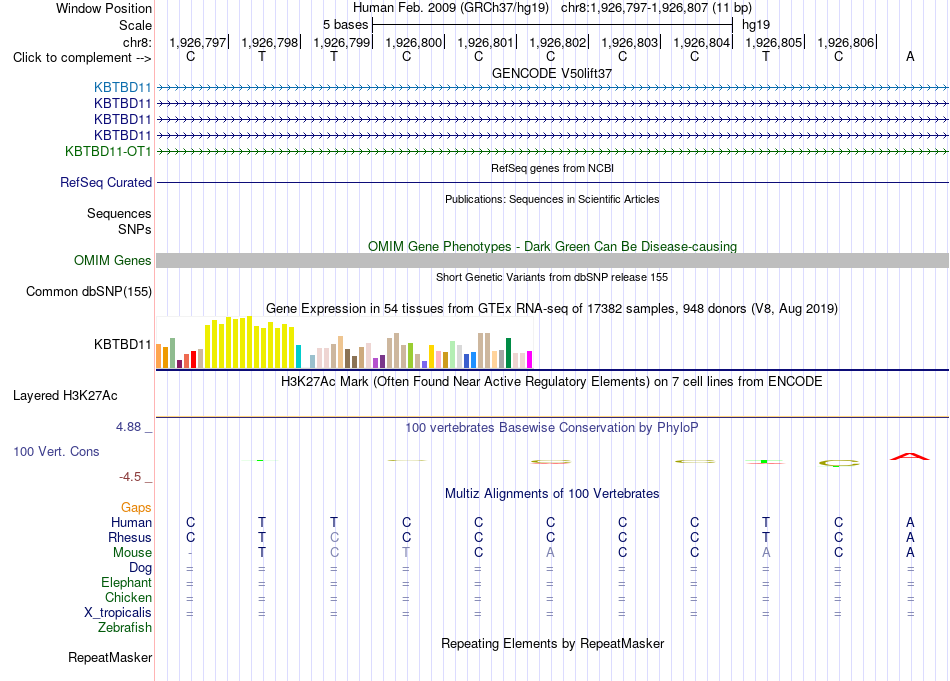
Task: Click the X_tropicalis species label
Action: pyautogui.click(x=118, y=613)
